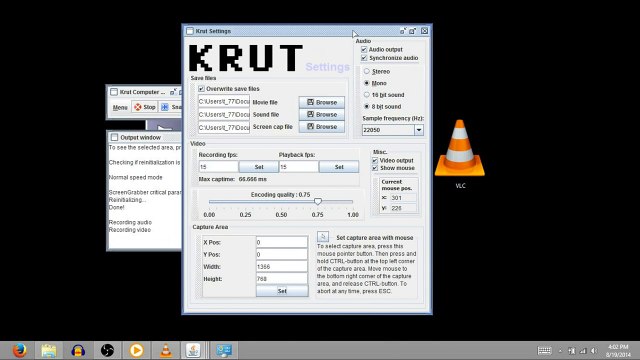Open the Sample frequency dropdown arrow
640x360 pixels.
point(419,130)
